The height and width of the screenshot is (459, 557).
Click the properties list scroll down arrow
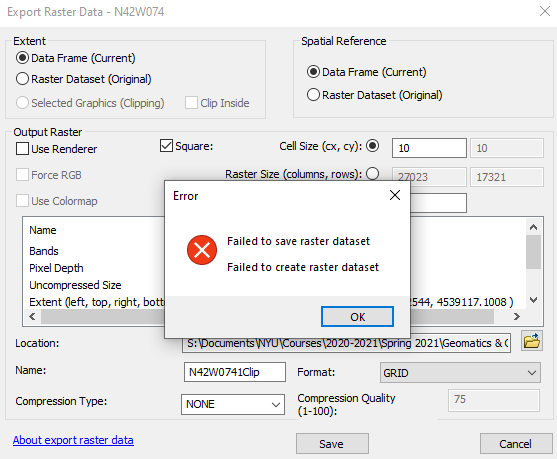pos(533,300)
